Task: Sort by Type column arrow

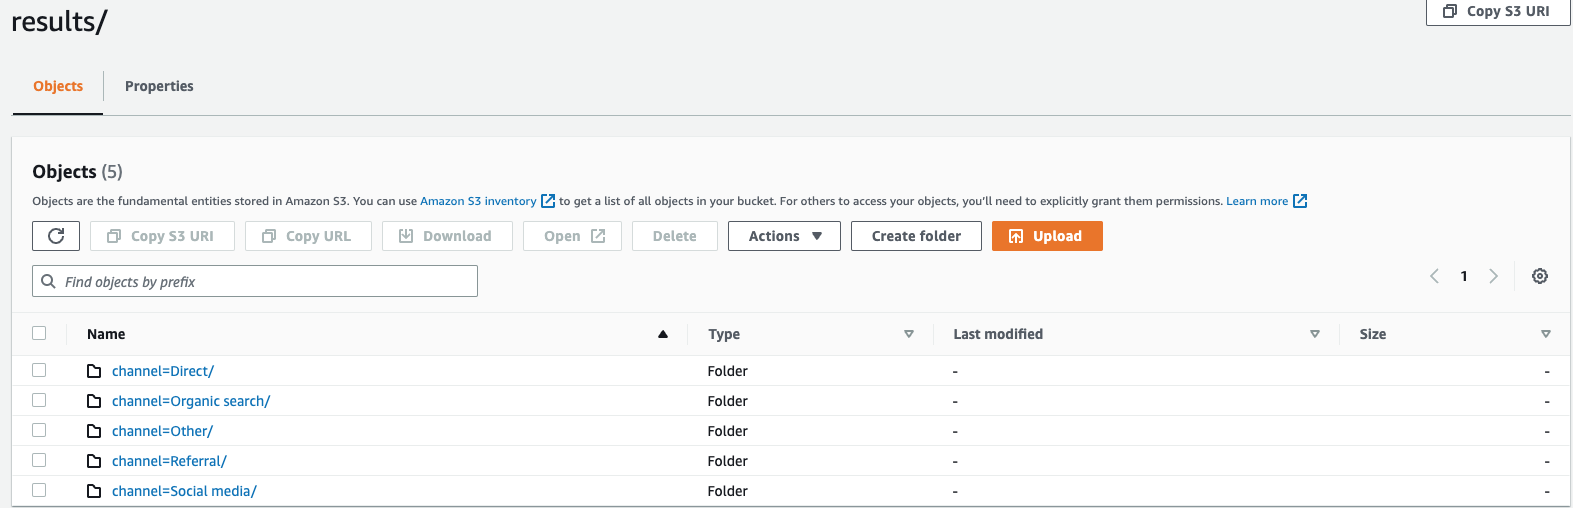Action: click(x=909, y=334)
